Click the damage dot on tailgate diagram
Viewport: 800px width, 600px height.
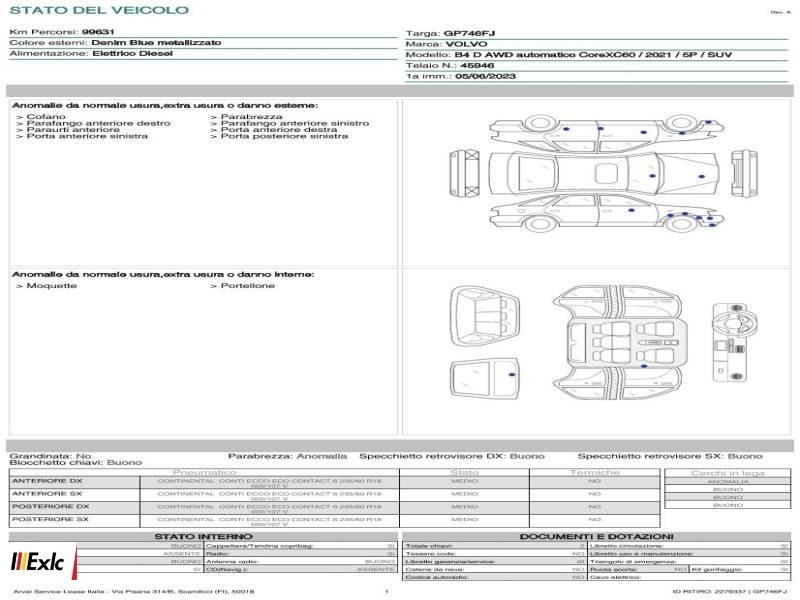click(x=512, y=374)
